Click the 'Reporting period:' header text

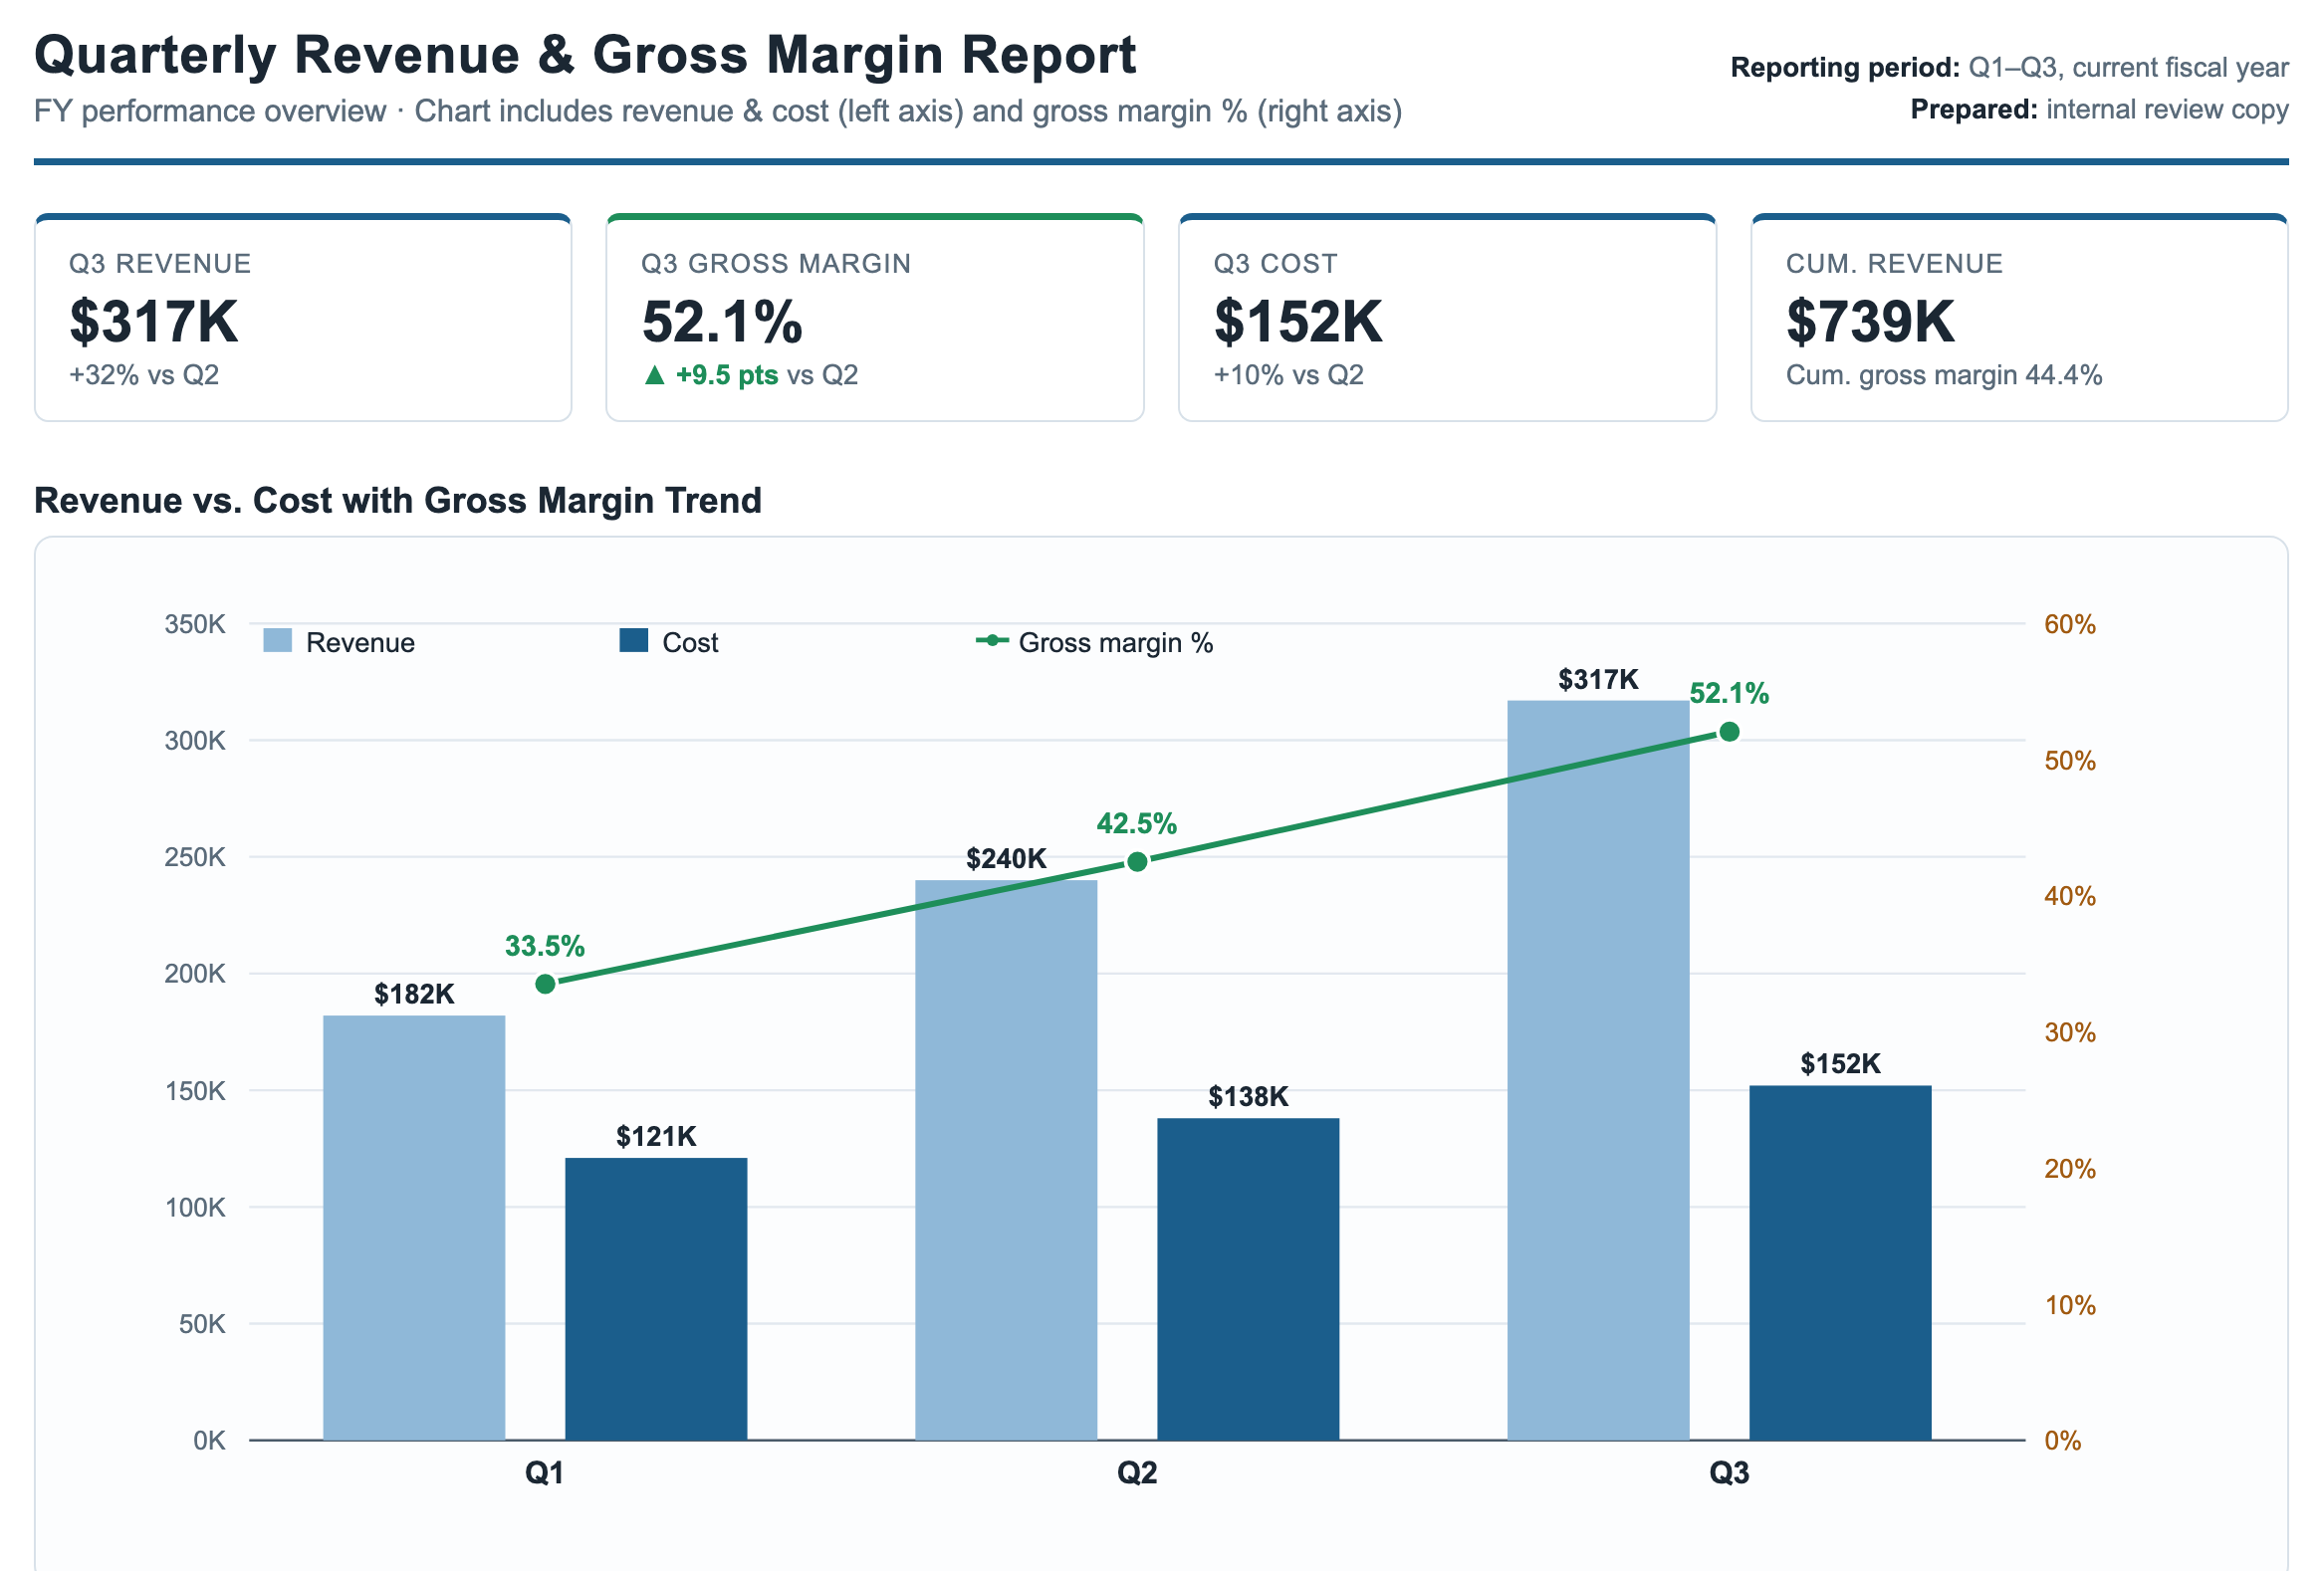click(1845, 67)
